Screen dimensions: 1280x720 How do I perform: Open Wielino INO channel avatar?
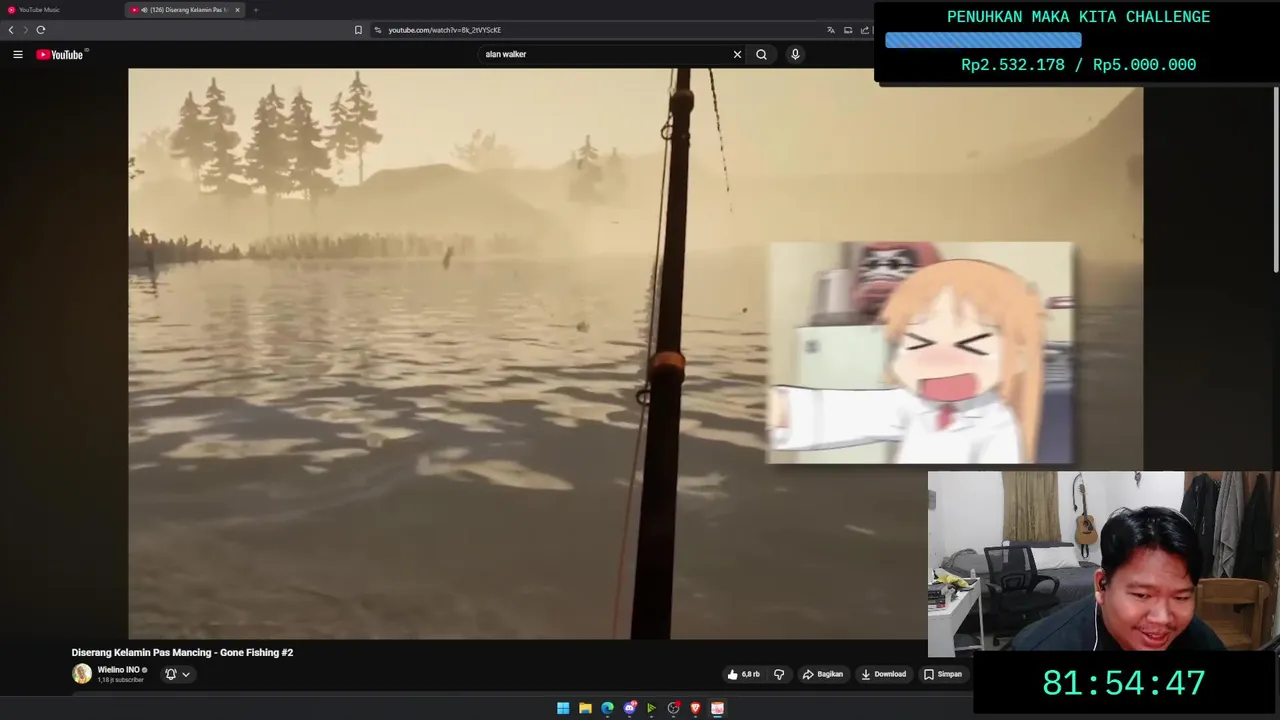coord(81,674)
